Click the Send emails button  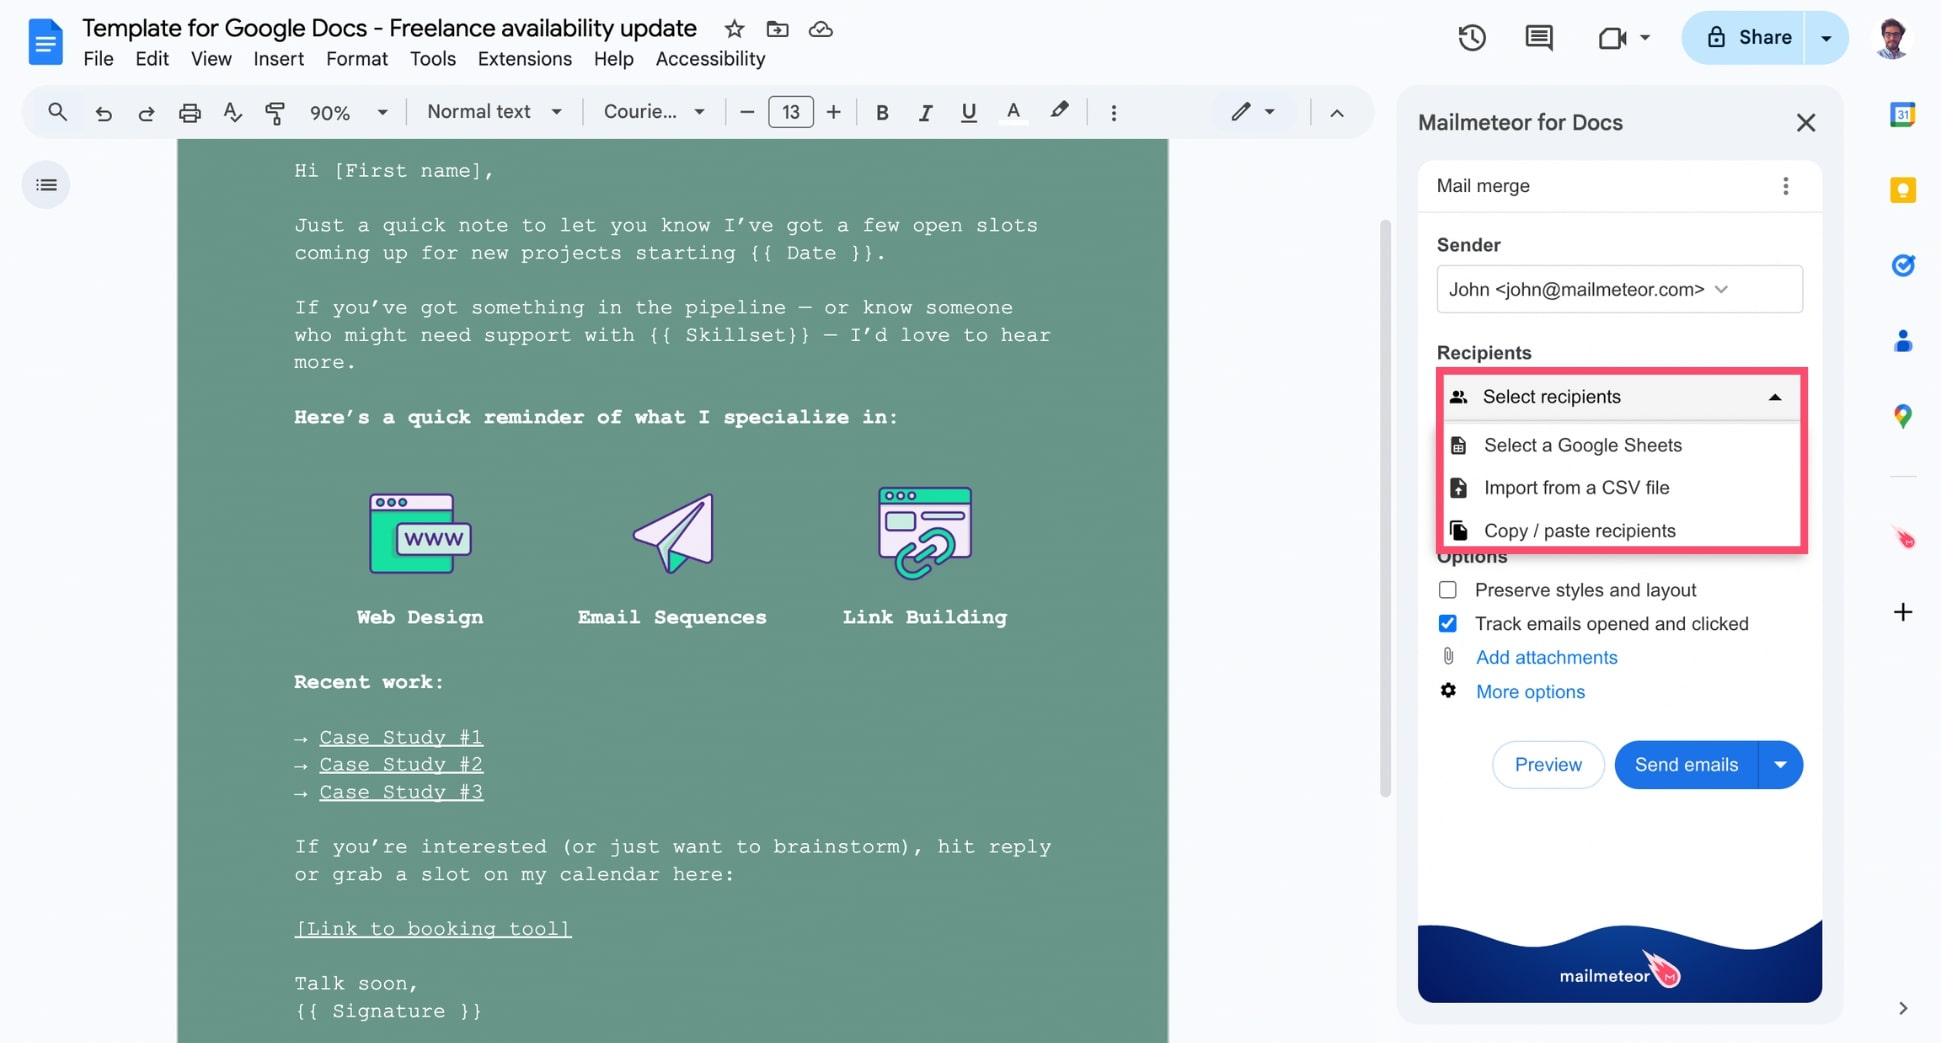1686,765
